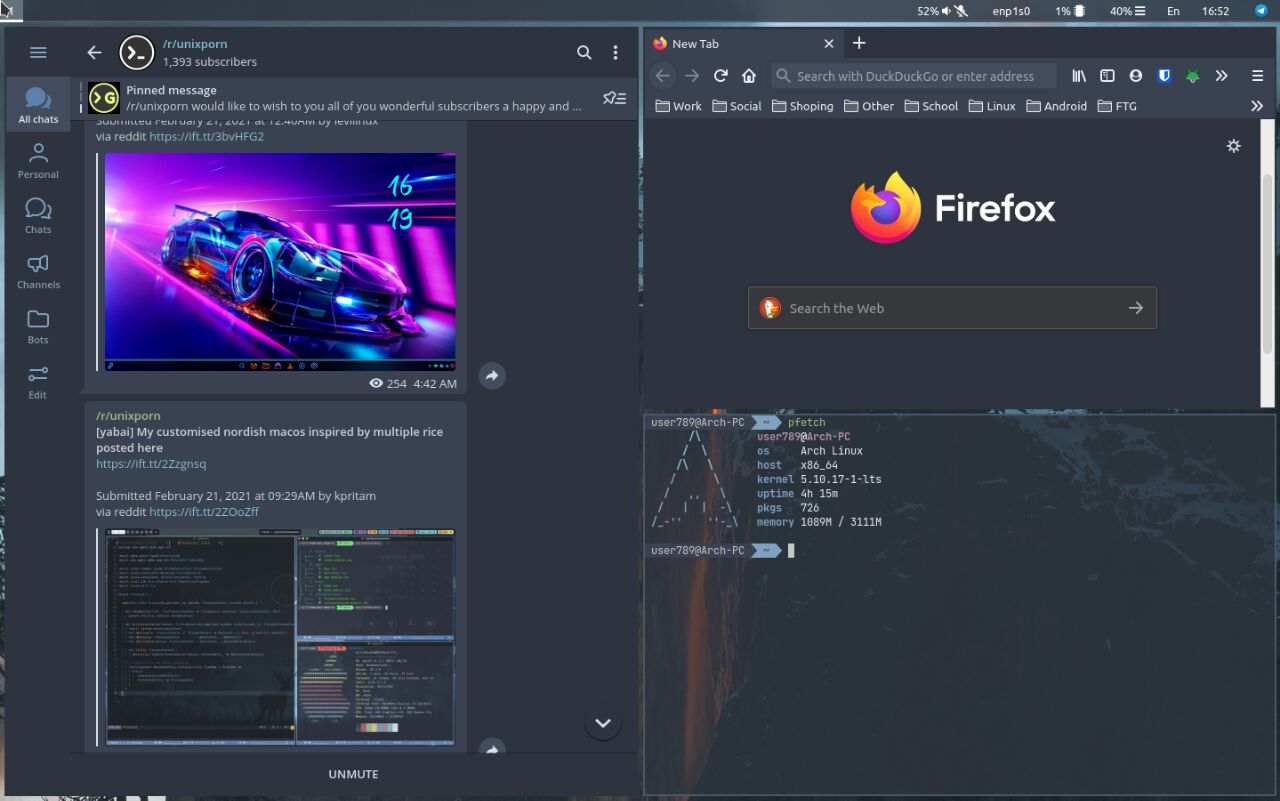
Task: Go forward in Firefox
Action: point(692,76)
